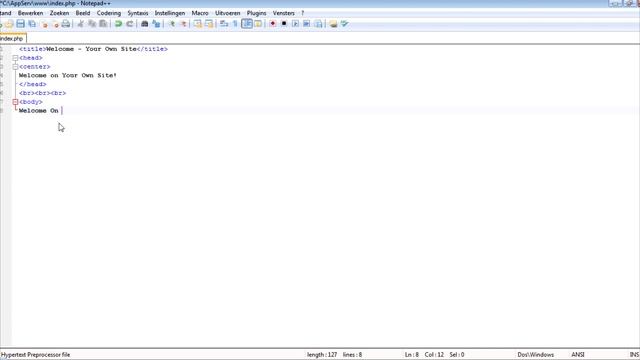Open the user defined language icon
The height and width of the screenshot is (360, 640).
[258, 24]
